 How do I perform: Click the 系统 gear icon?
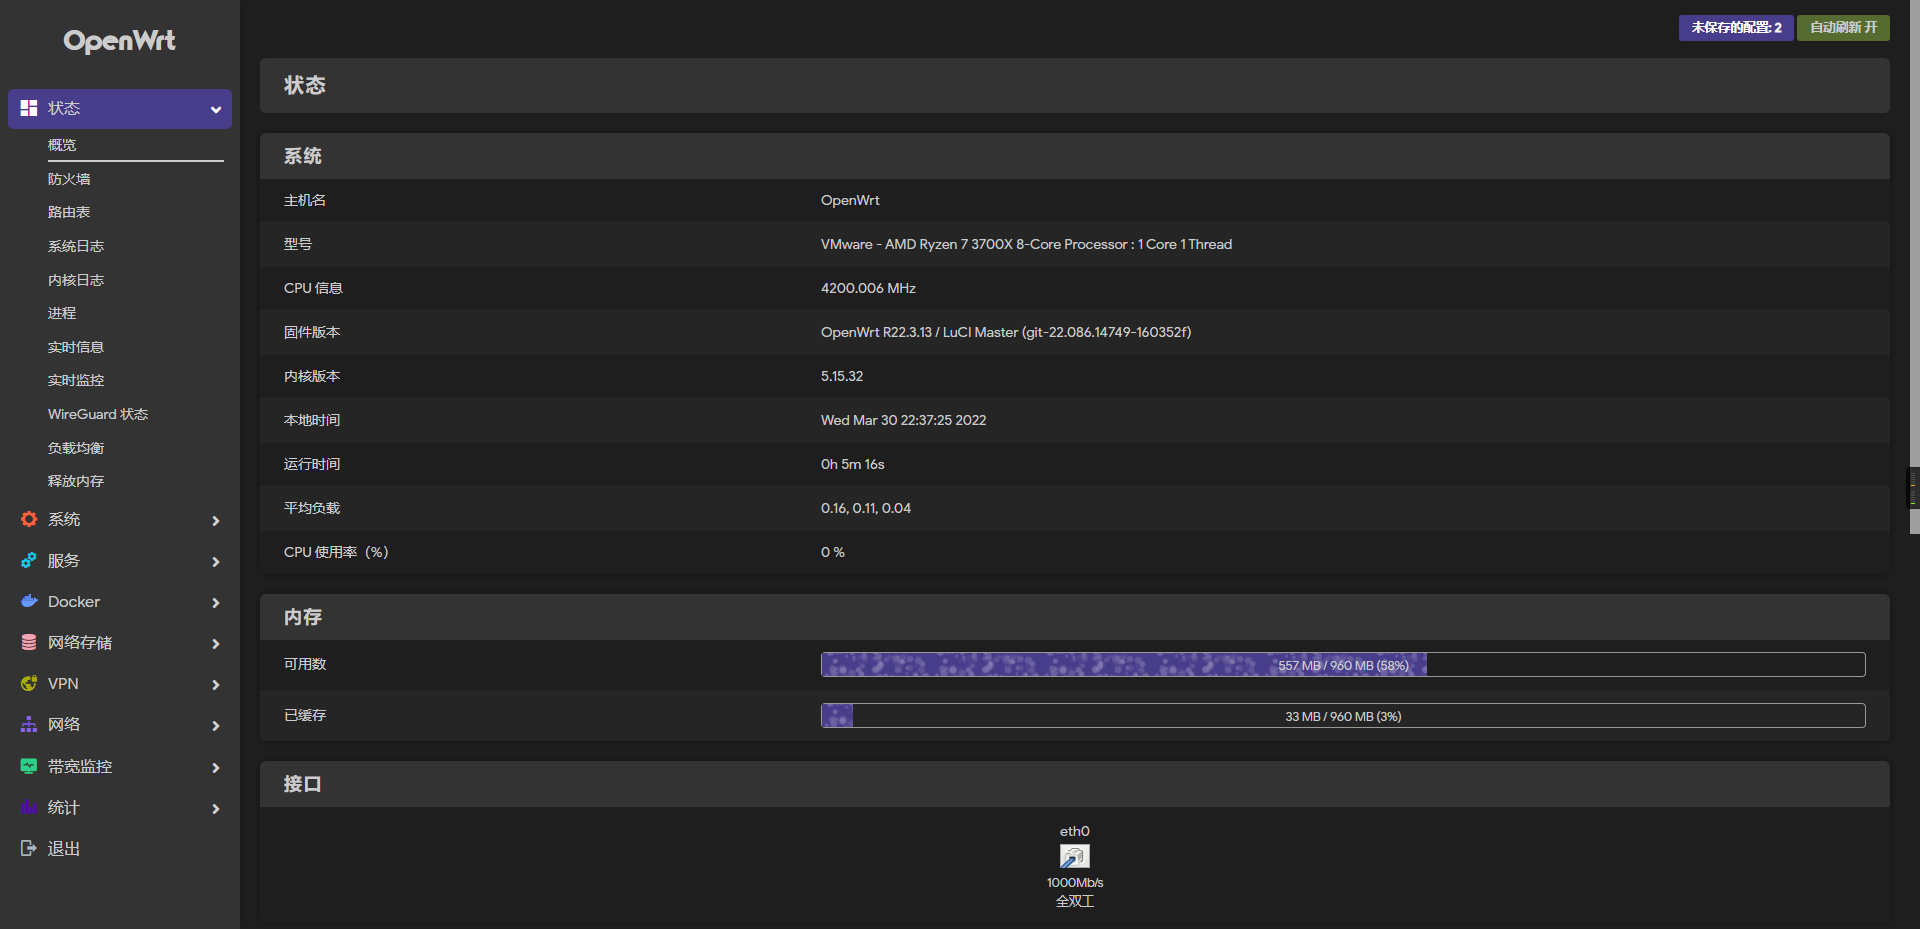coord(29,519)
